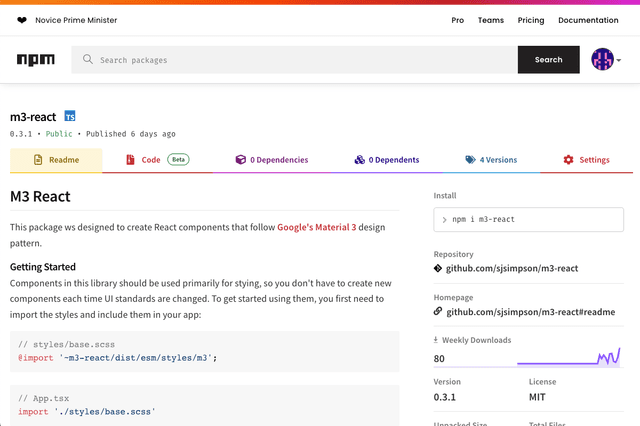
Task: Click the weekly downloads count 80
Action: click(x=439, y=359)
